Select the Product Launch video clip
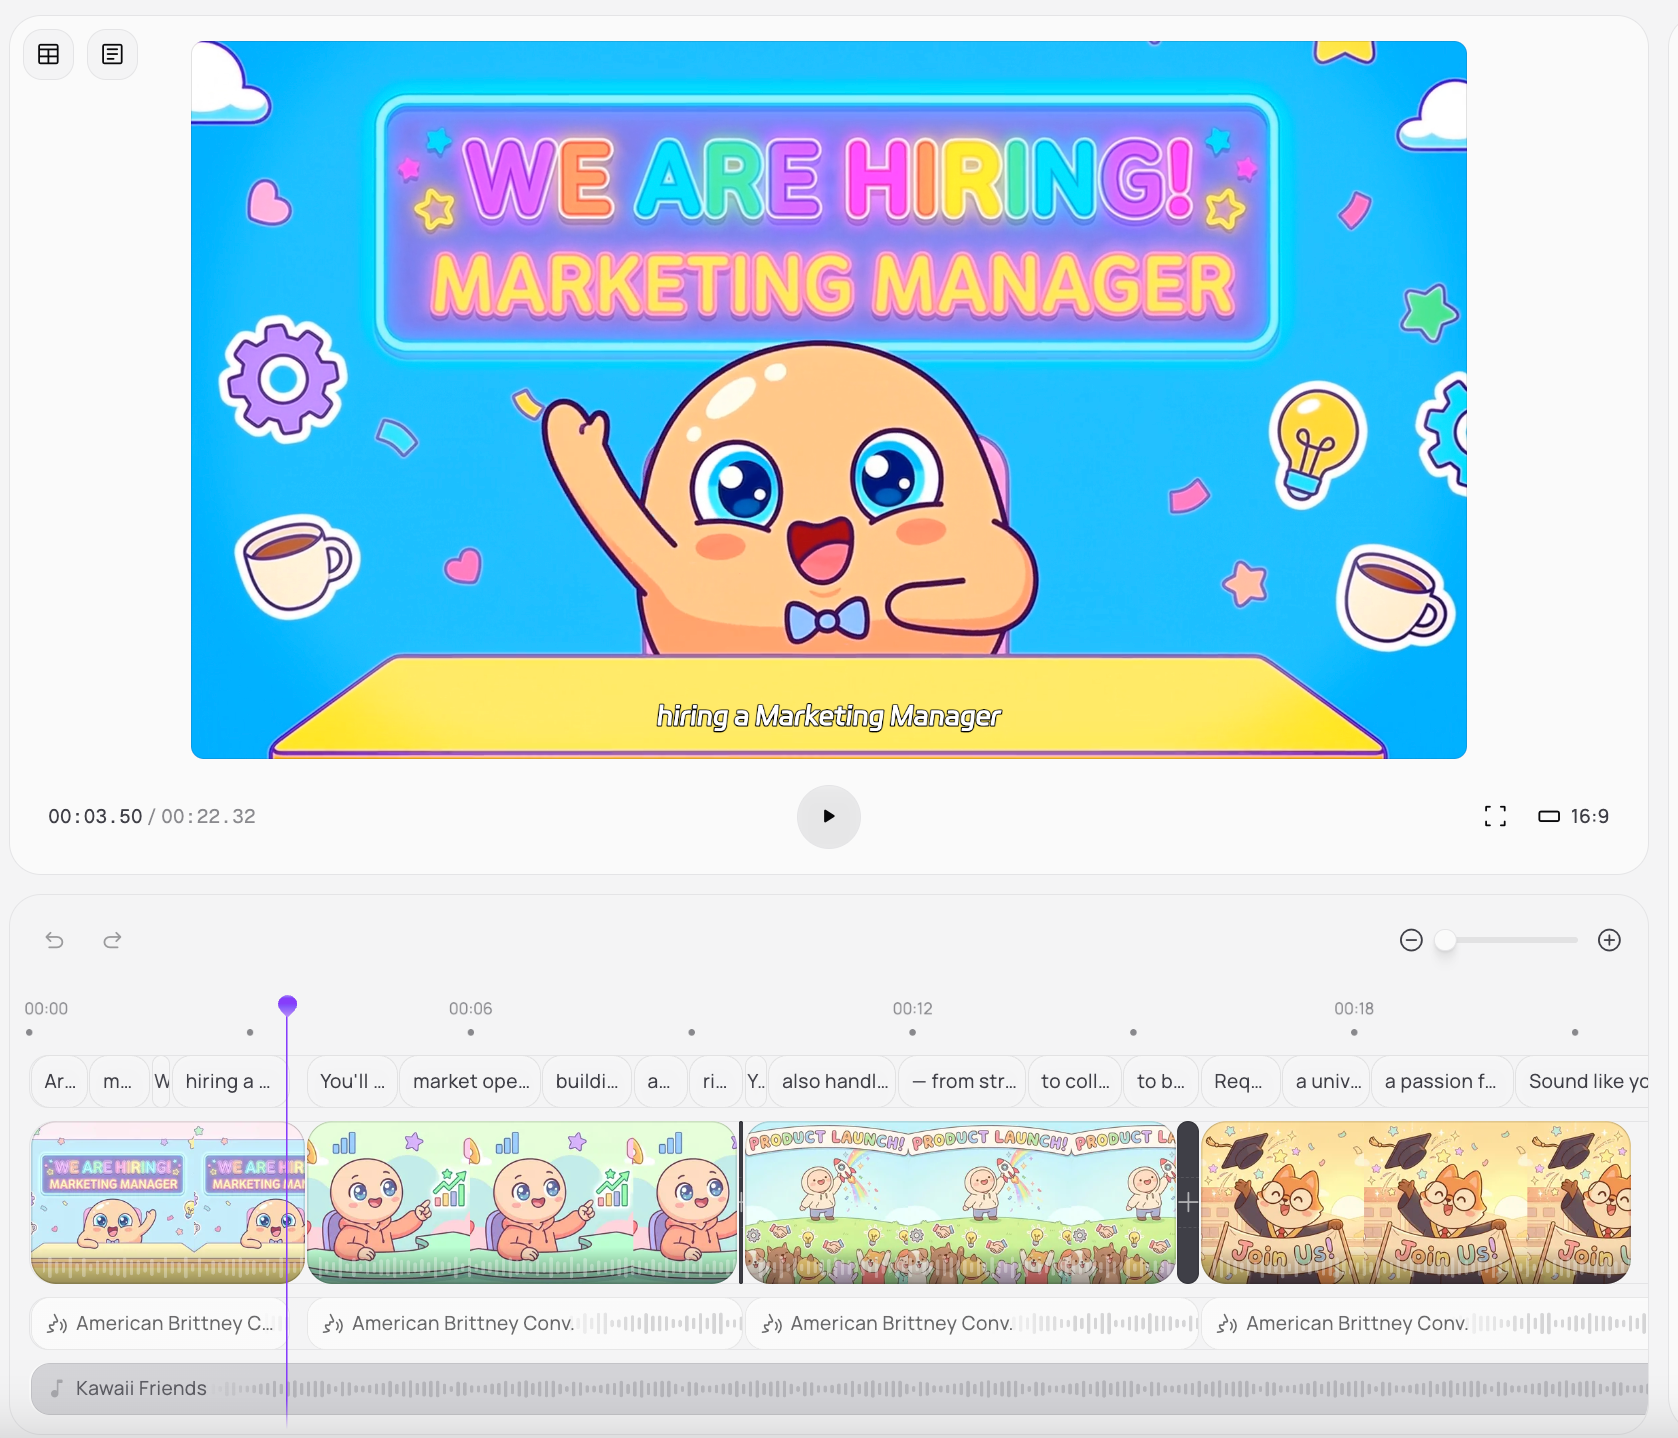The width and height of the screenshot is (1678, 1438). point(960,1202)
